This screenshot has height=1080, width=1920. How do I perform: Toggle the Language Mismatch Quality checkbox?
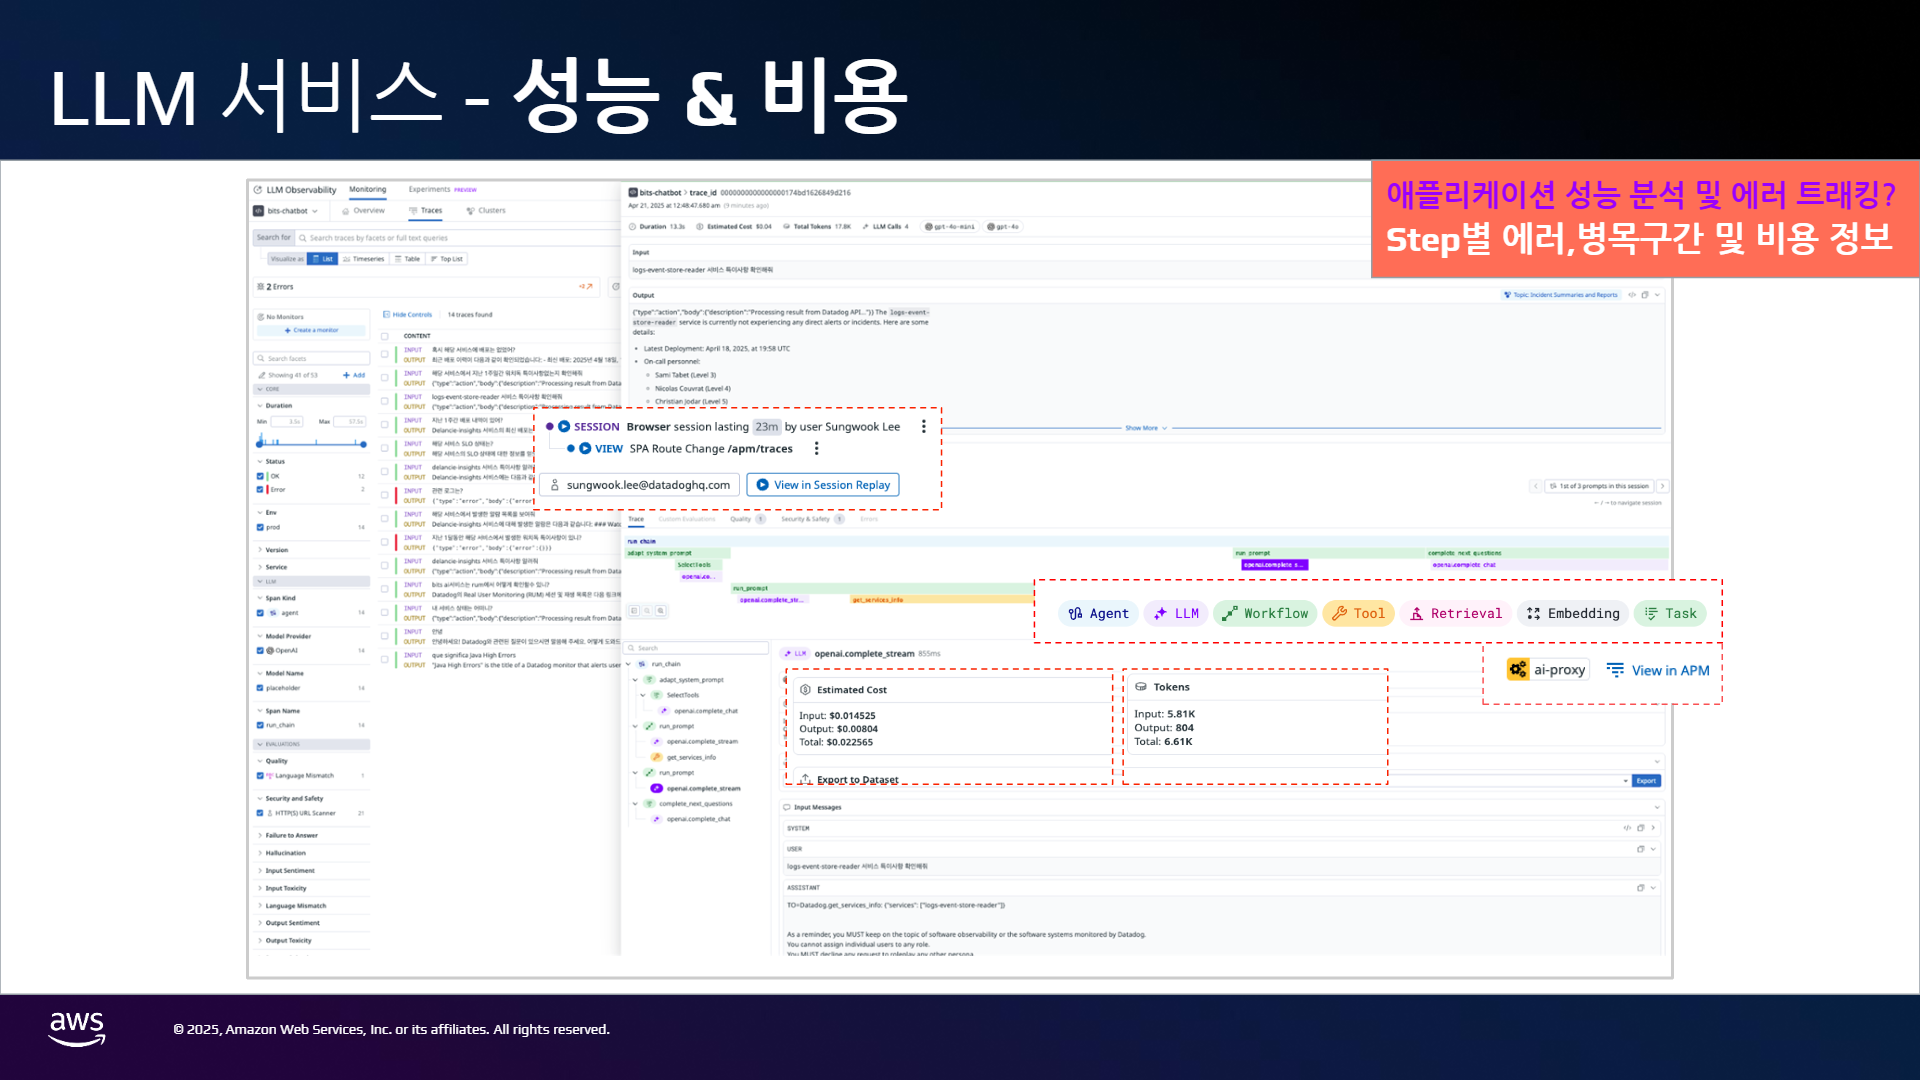(261, 776)
